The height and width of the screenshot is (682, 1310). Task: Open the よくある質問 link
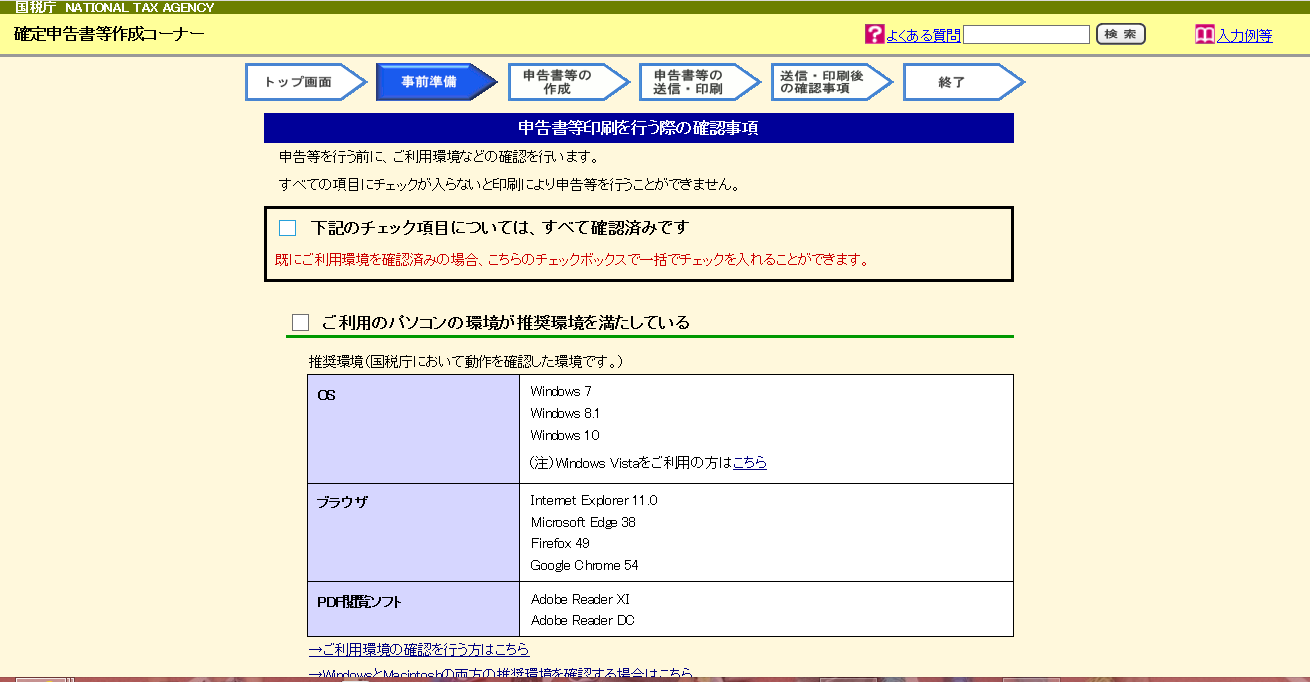click(x=923, y=35)
